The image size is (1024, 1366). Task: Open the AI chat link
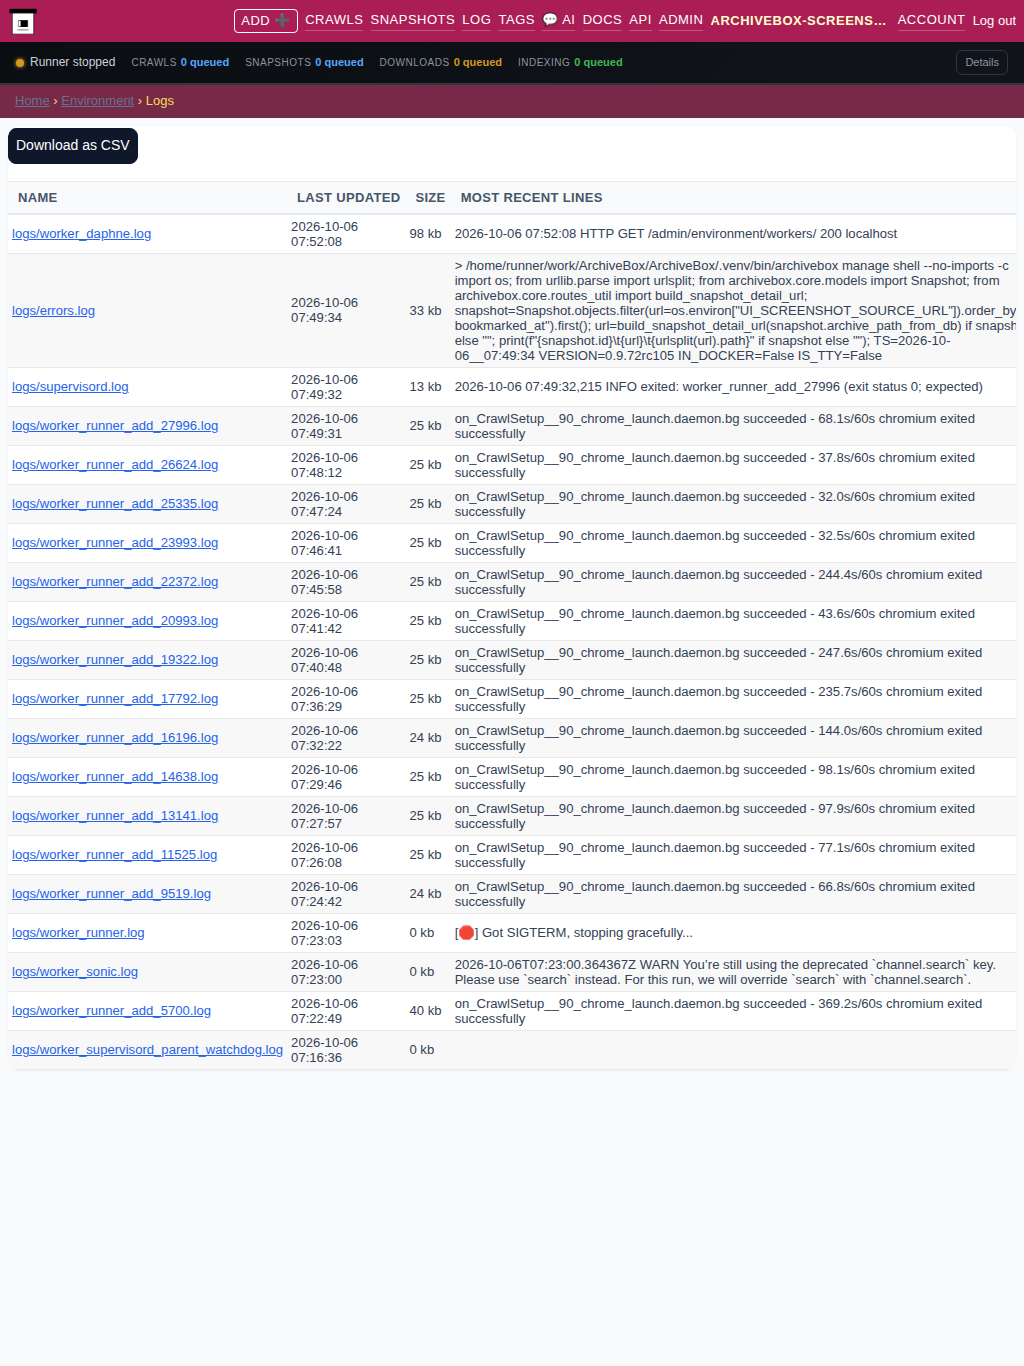coord(558,20)
